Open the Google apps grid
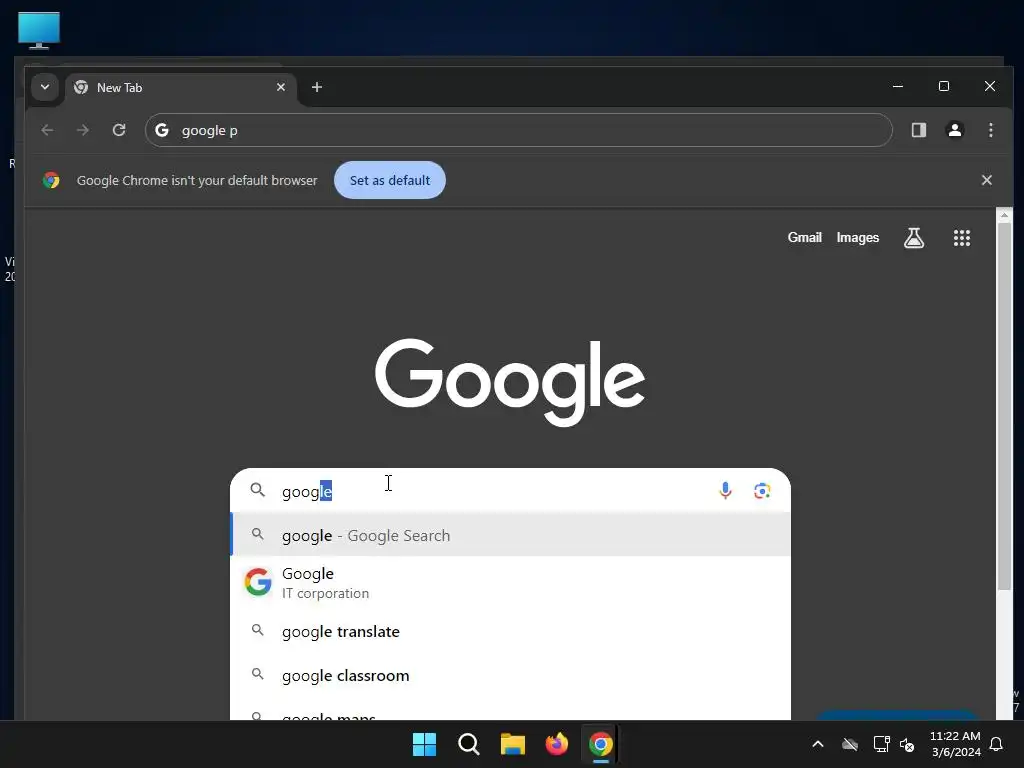1024x768 pixels. (961, 238)
